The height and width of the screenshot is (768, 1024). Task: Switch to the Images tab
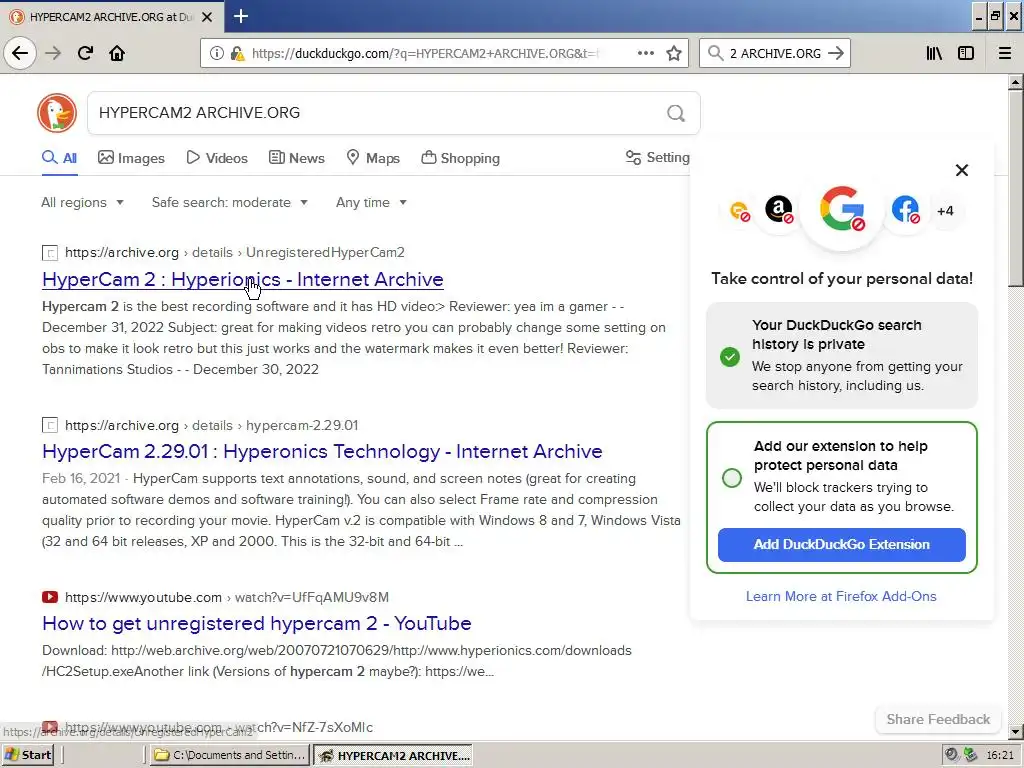click(131, 158)
